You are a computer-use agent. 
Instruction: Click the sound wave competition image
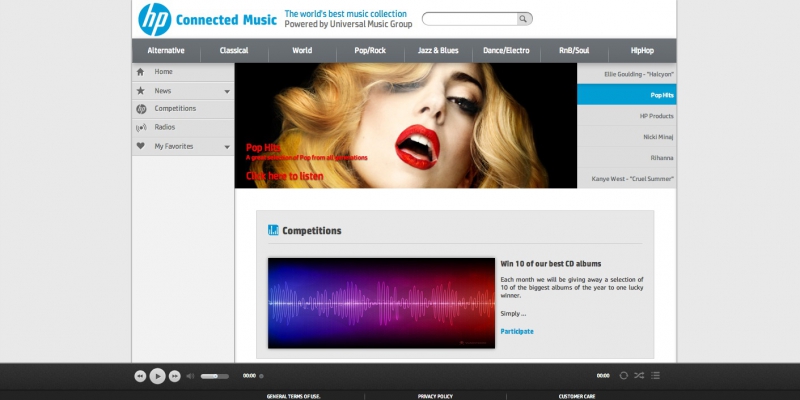(x=381, y=303)
